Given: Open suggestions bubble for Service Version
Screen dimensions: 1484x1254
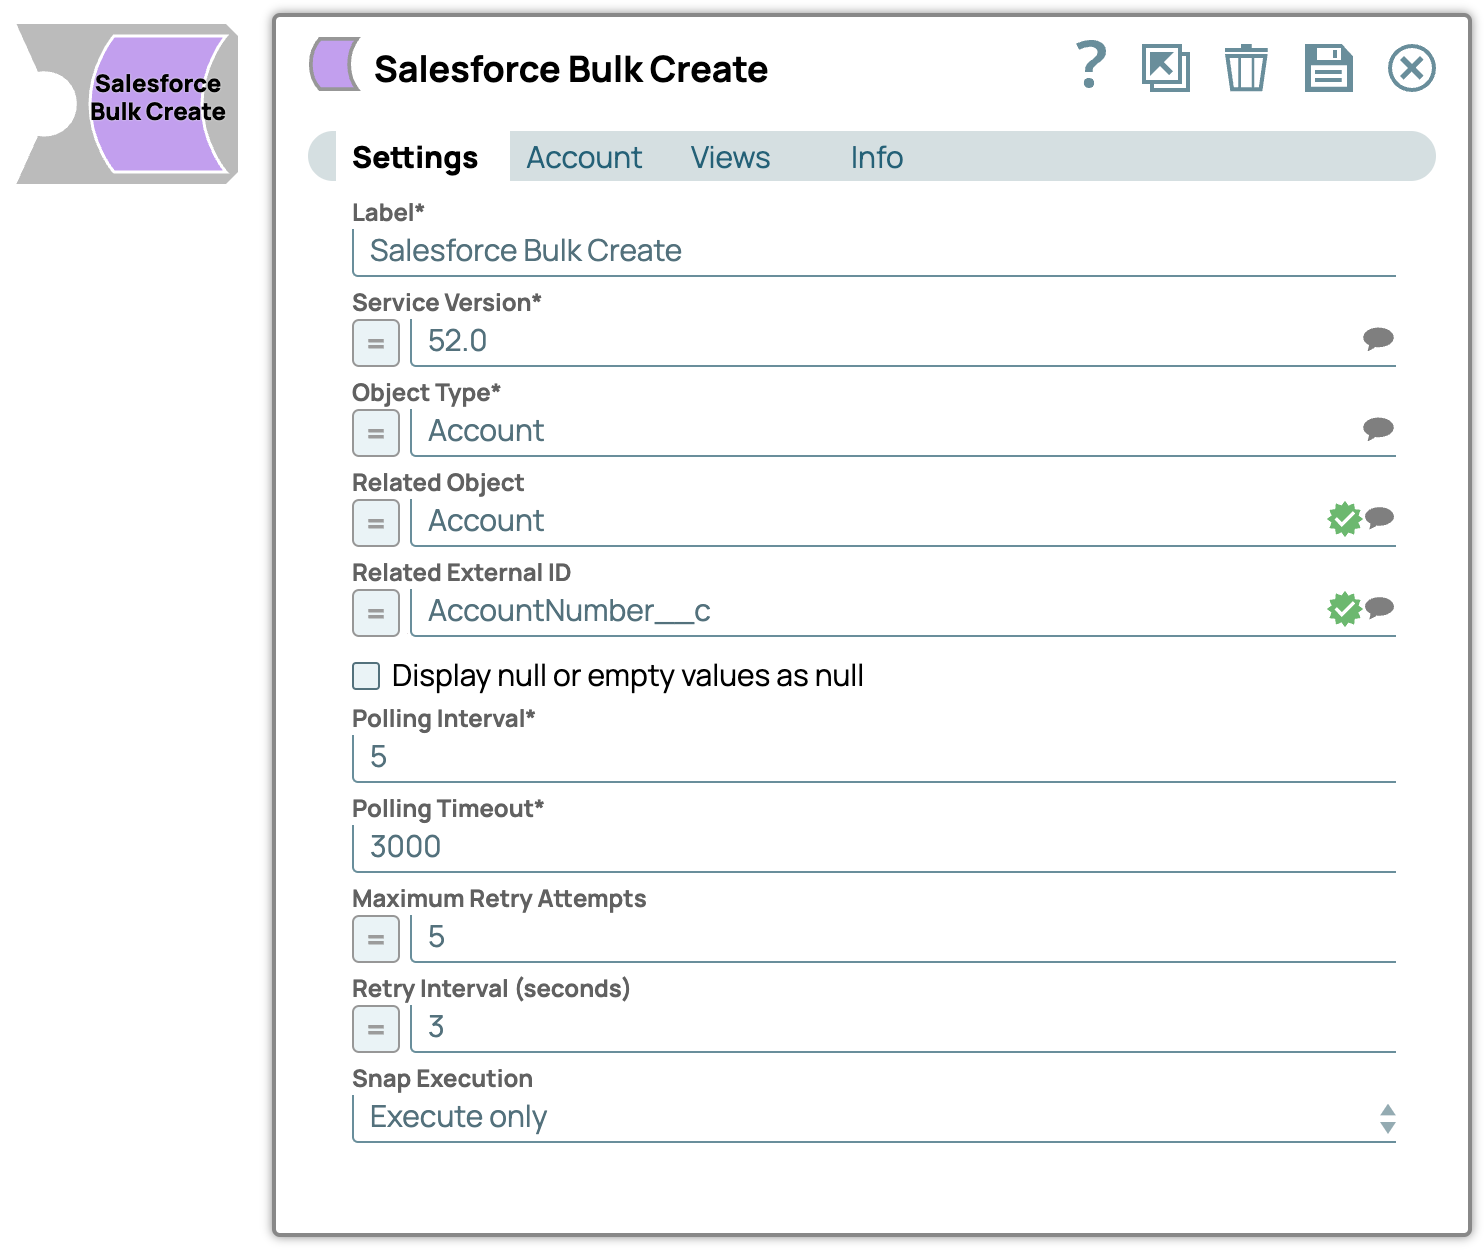Looking at the screenshot, I should click(x=1378, y=339).
